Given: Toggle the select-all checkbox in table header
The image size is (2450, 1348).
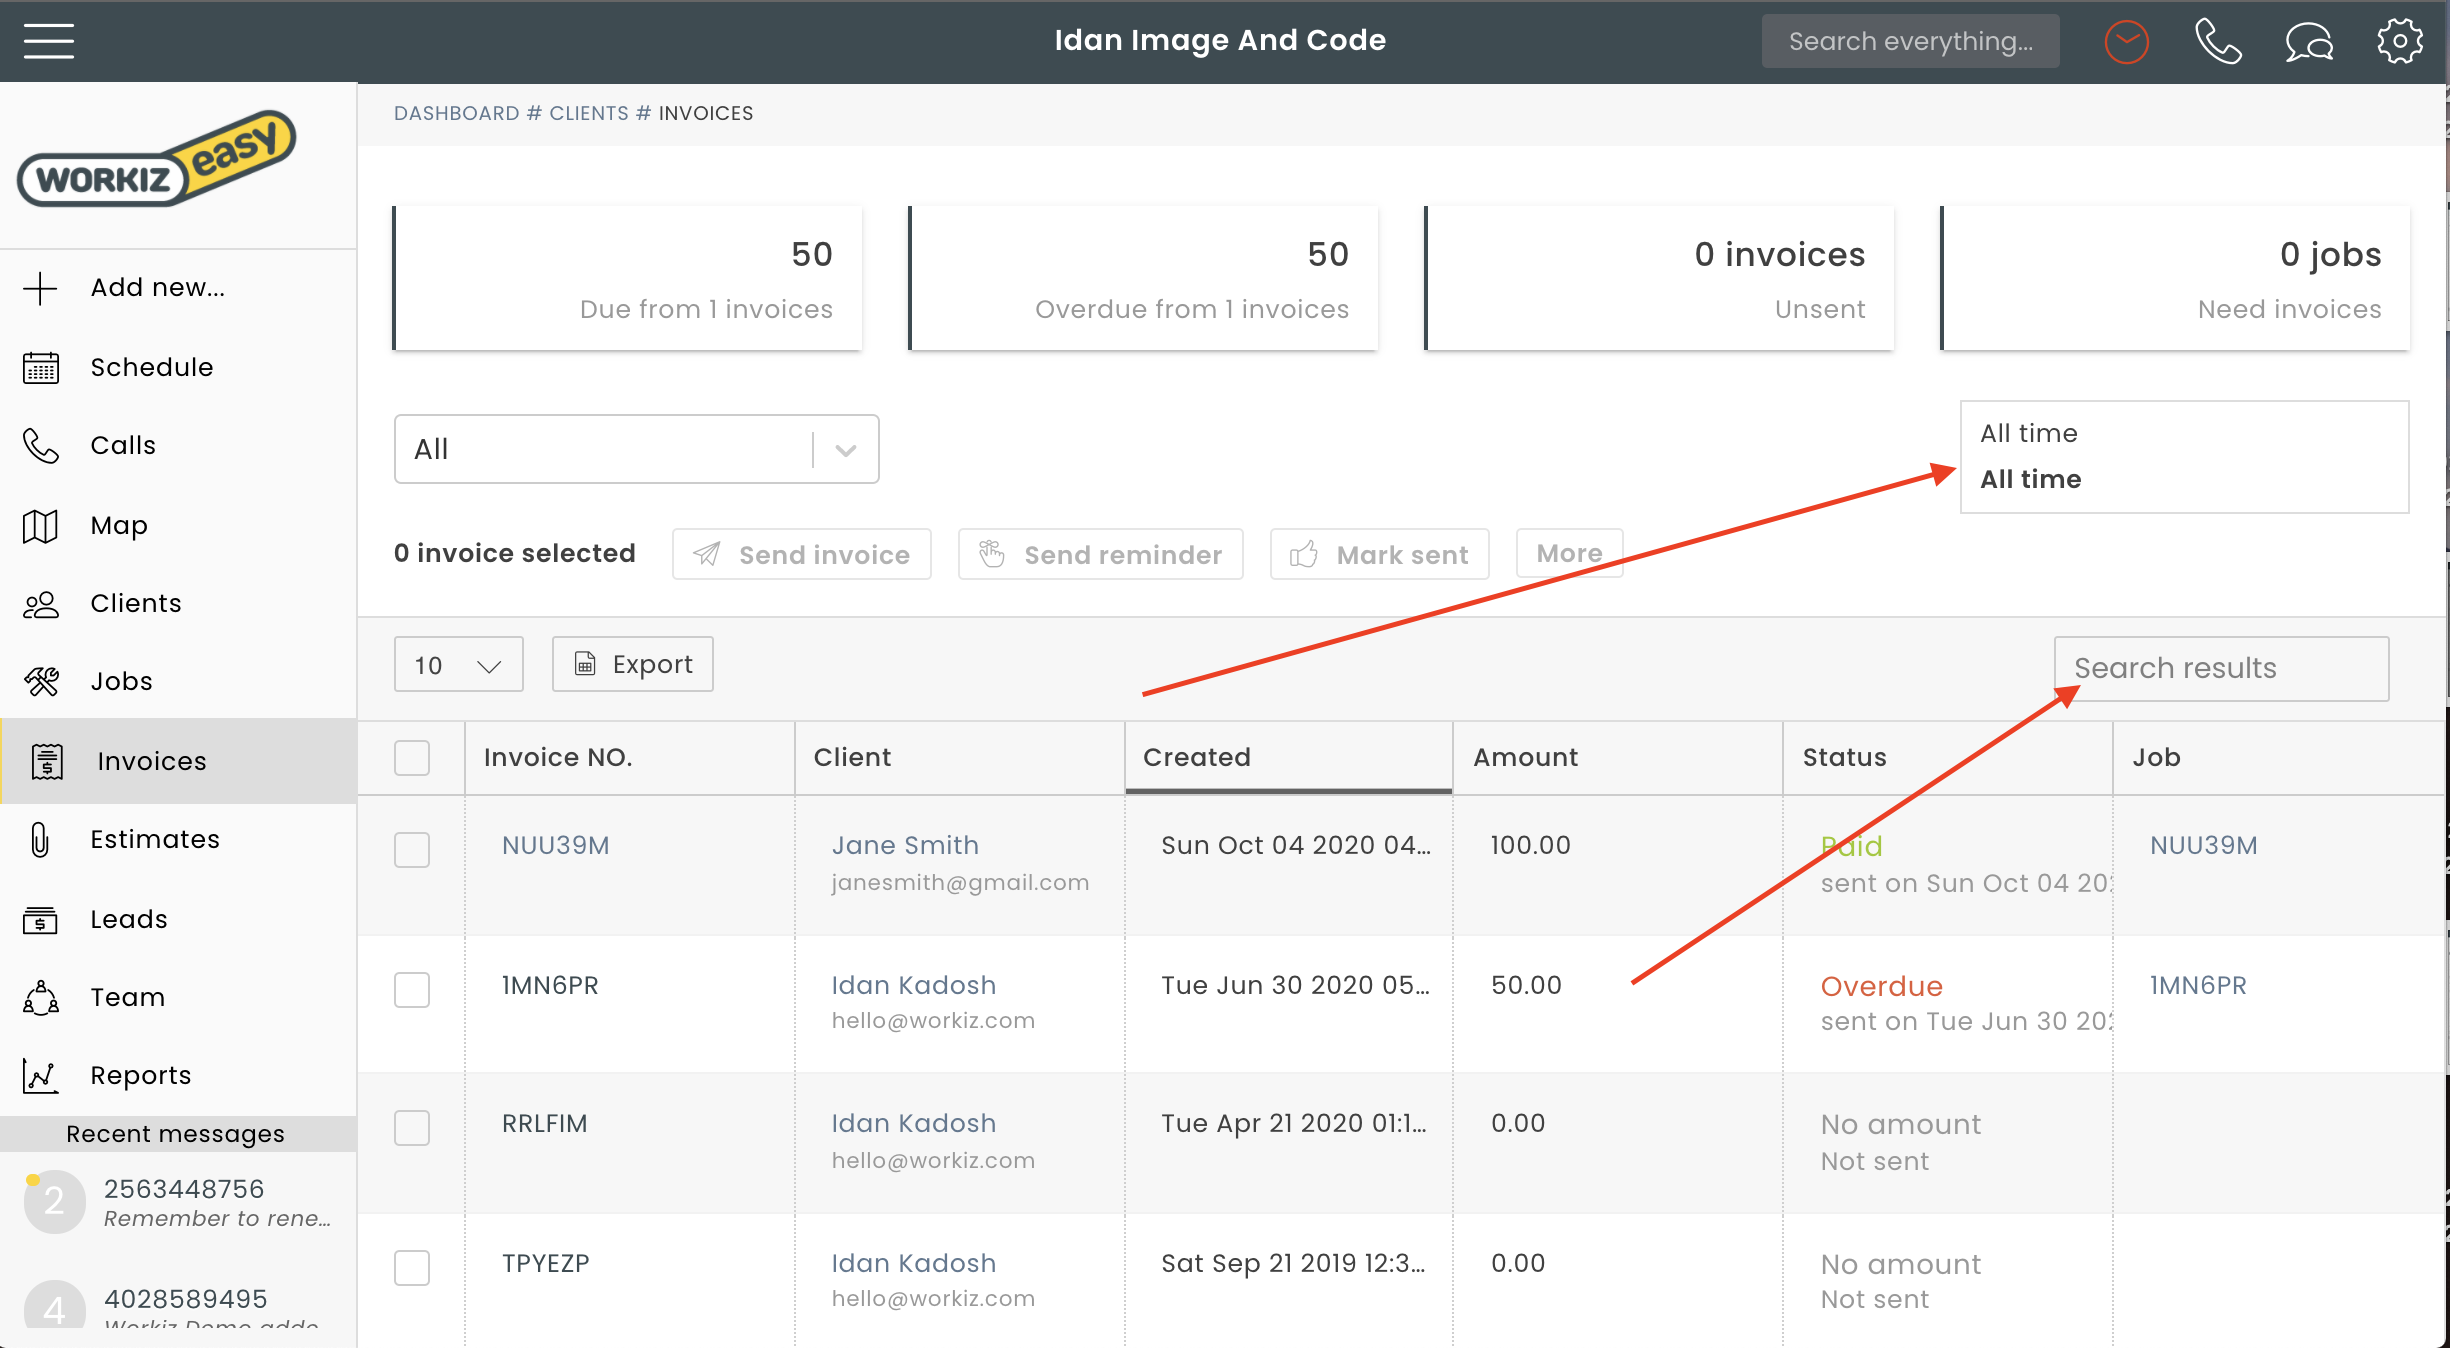Looking at the screenshot, I should click(412, 758).
